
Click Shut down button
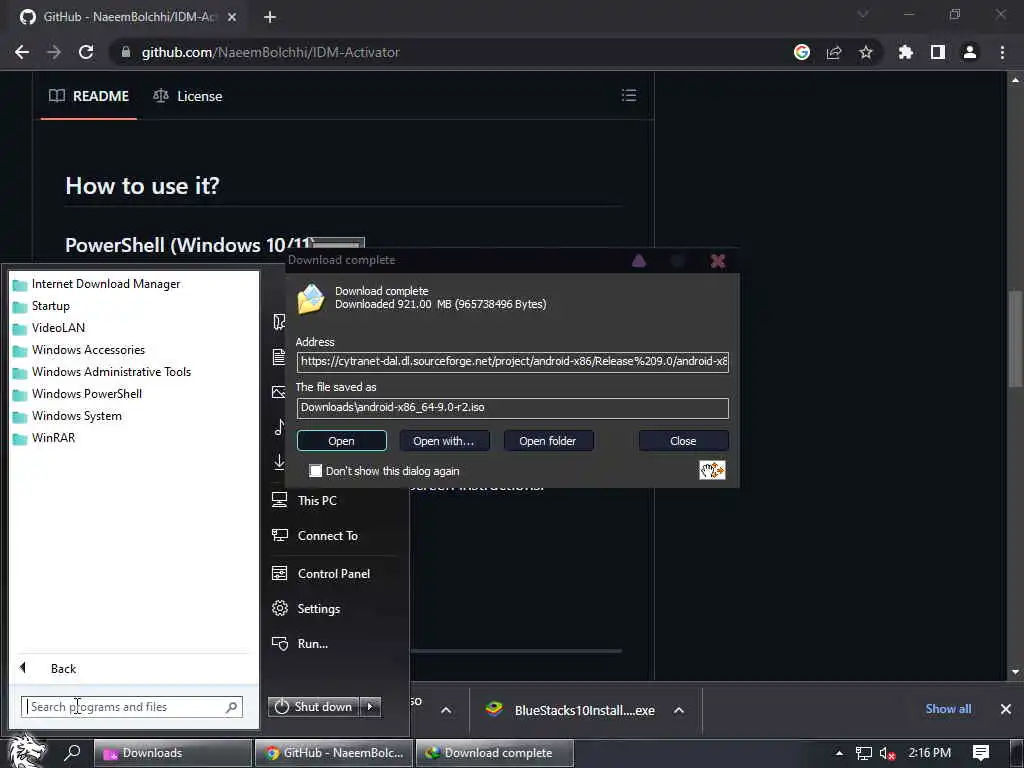point(313,707)
